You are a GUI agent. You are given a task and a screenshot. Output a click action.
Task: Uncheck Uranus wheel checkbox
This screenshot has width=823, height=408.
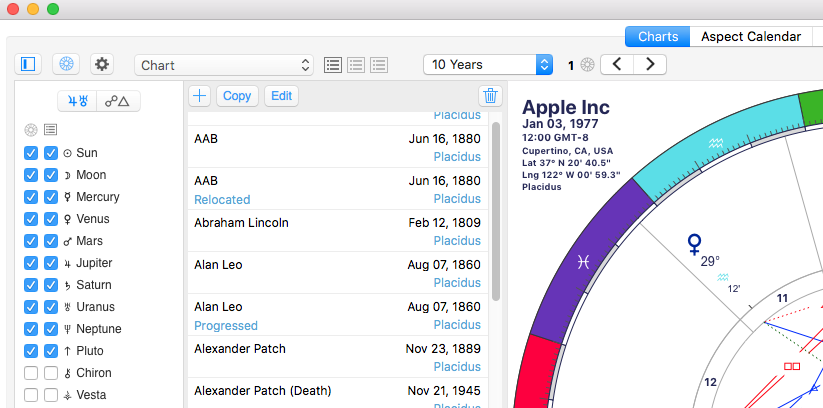click(31, 307)
